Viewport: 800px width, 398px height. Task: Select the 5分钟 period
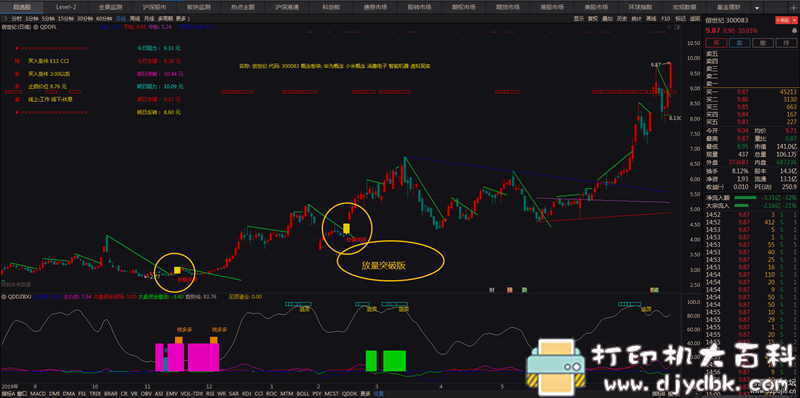47,18
